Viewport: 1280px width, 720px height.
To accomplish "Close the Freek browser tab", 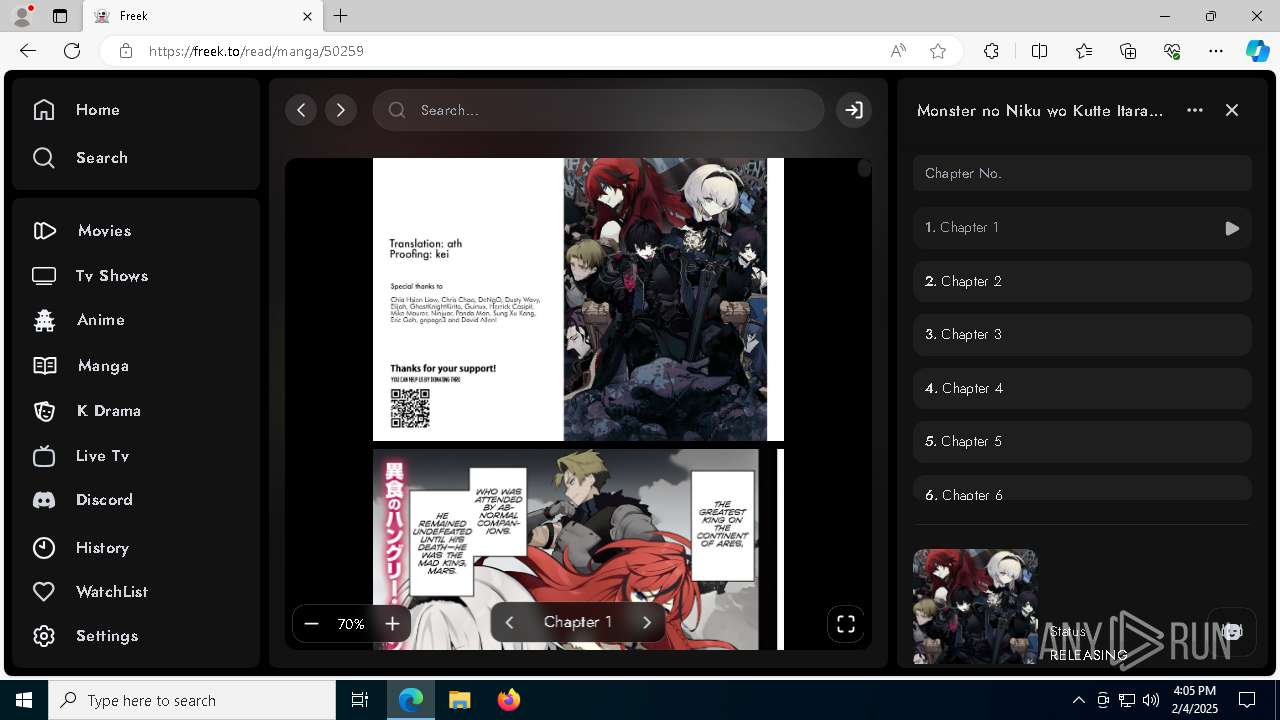I will tap(308, 16).
